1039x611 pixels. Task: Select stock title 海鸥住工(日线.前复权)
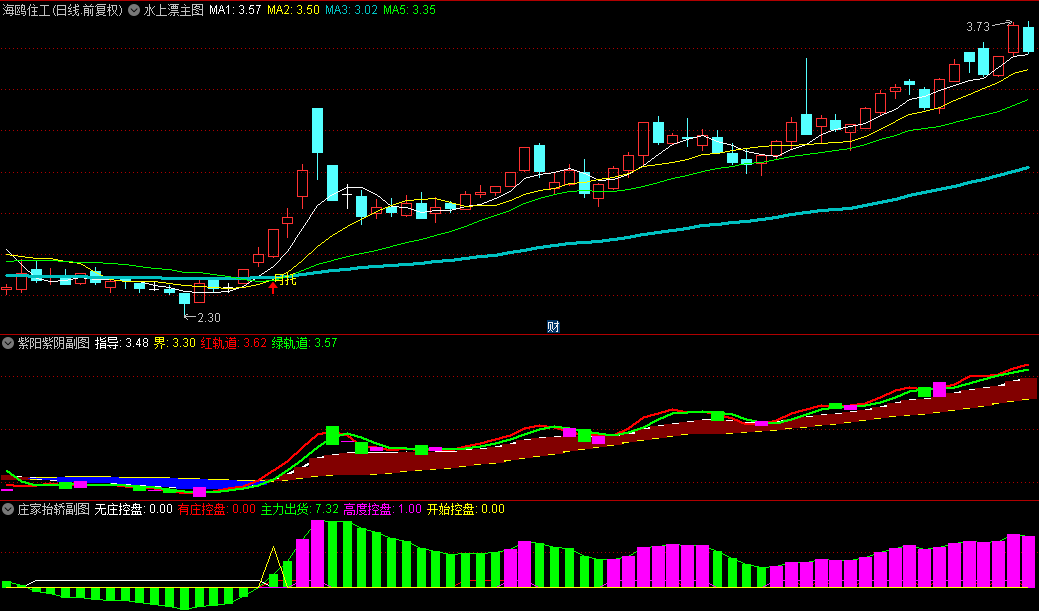[62, 11]
